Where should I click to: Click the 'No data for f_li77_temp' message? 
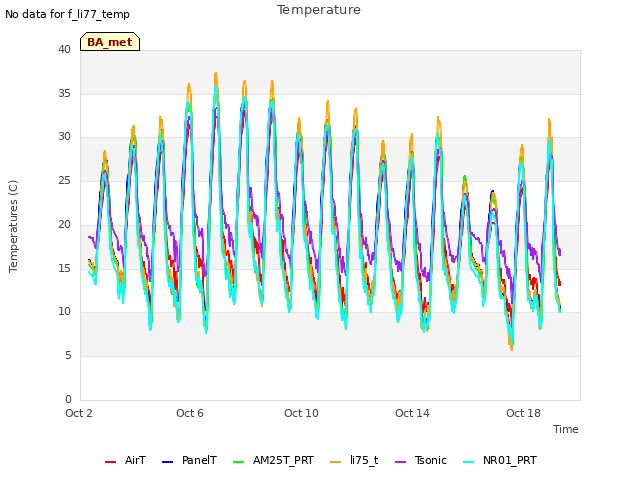[67, 14]
